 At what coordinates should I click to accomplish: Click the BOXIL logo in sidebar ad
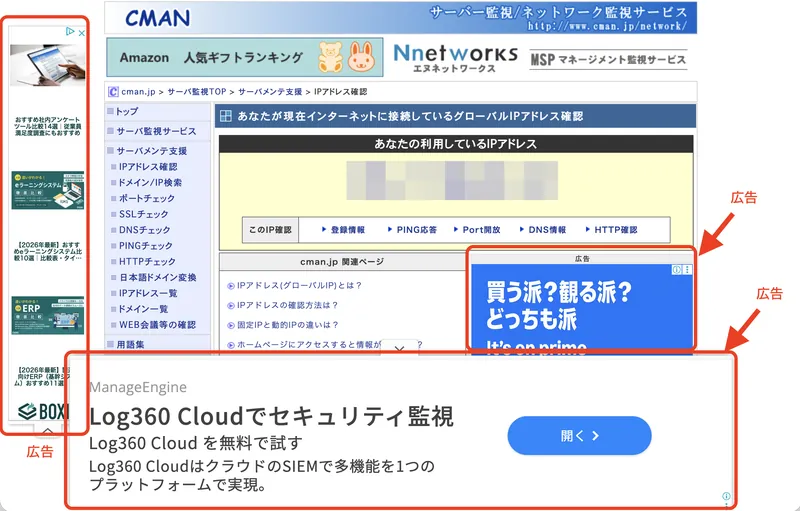click(x=43, y=411)
